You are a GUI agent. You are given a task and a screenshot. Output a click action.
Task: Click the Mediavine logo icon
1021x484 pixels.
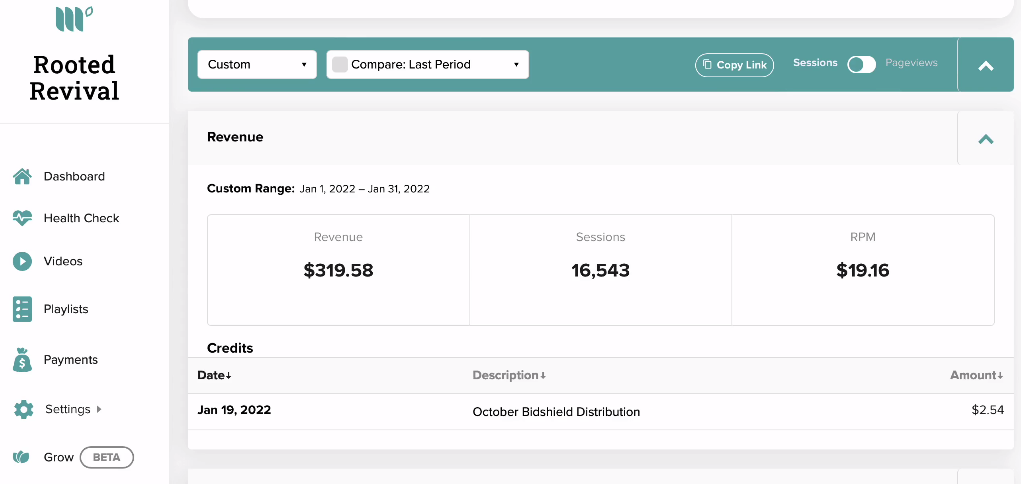74,18
